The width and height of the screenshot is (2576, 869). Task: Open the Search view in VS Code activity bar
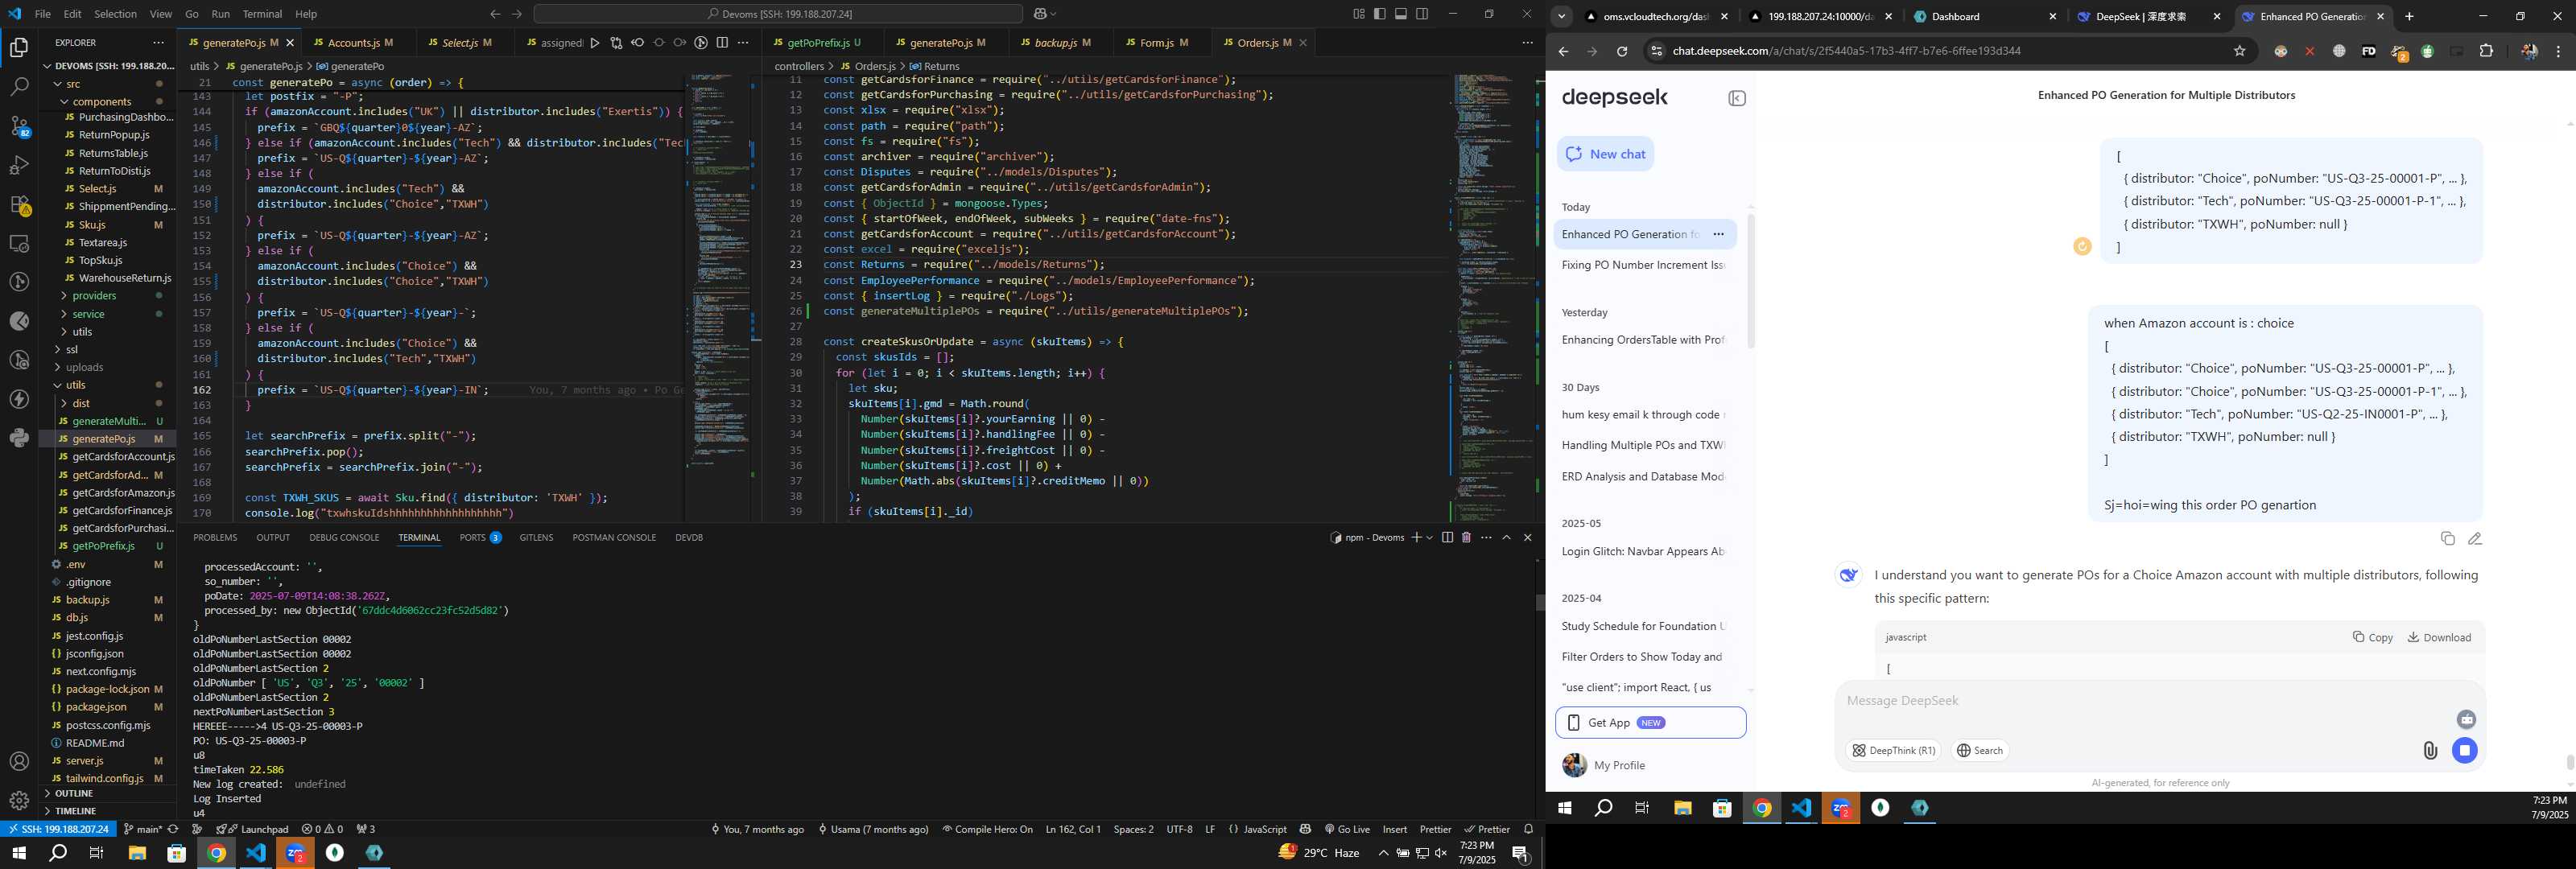pos(19,87)
